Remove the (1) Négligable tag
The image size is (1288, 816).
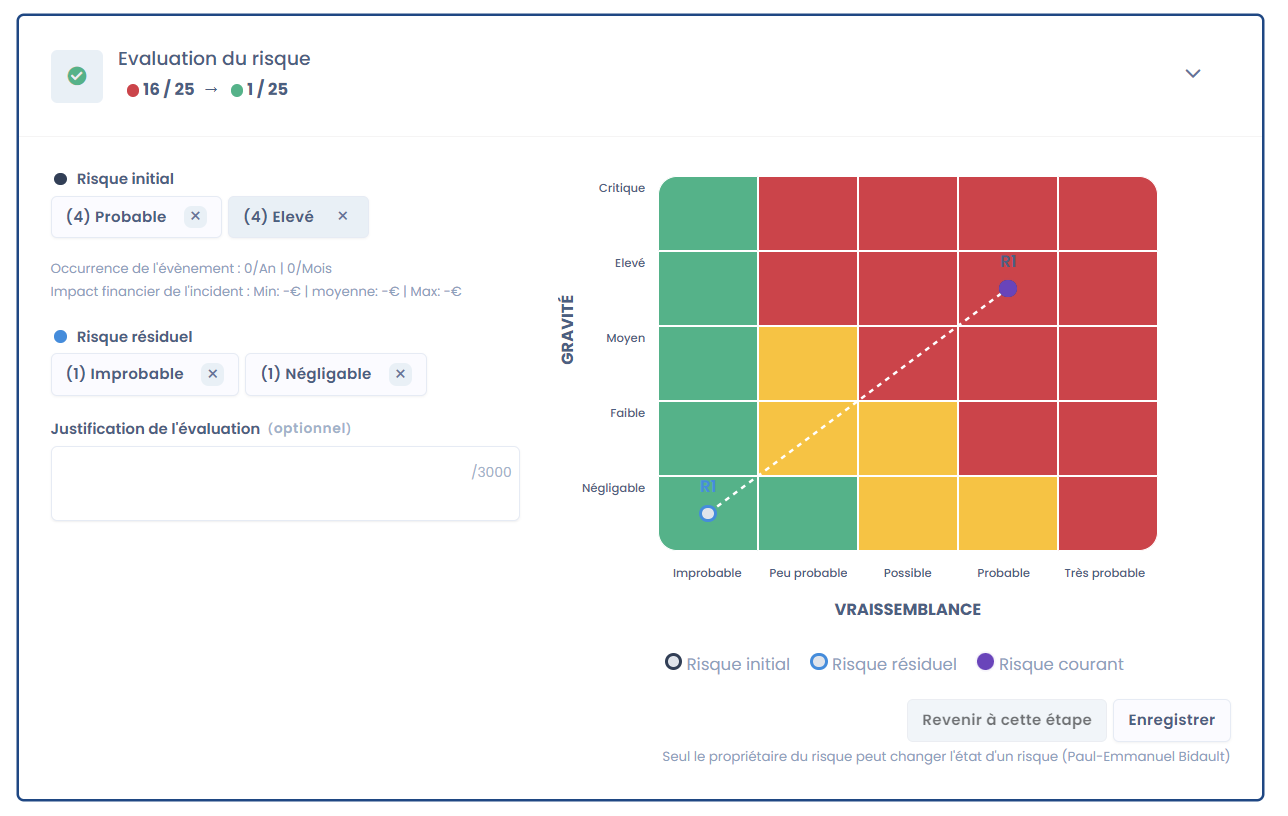[400, 374]
